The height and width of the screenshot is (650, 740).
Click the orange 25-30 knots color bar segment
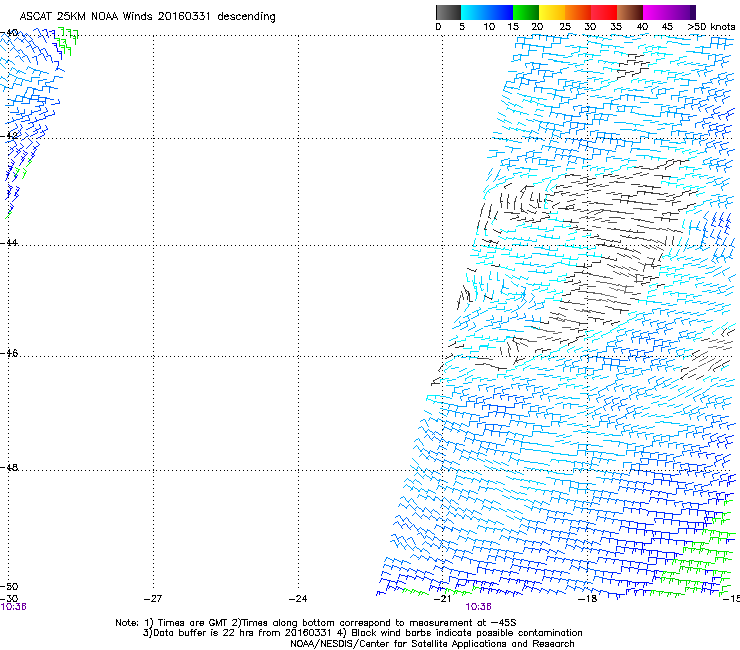[578, 12]
